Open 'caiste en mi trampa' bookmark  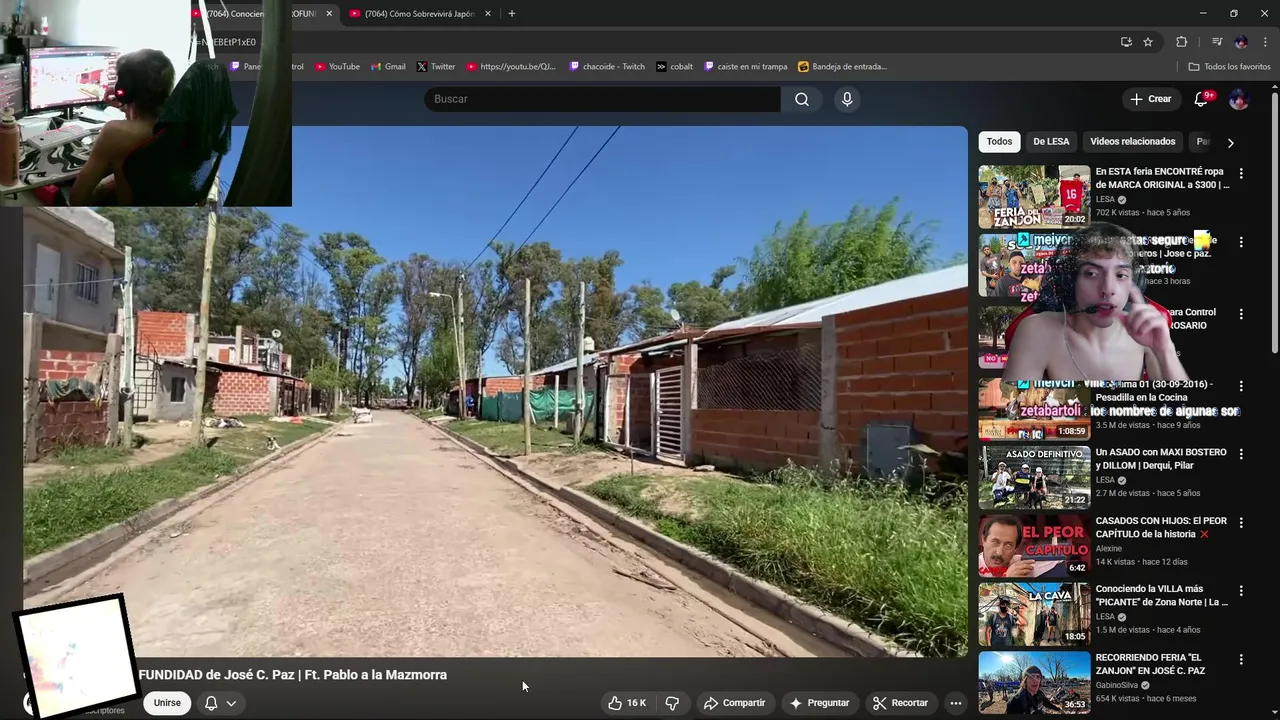(x=746, y=67)
